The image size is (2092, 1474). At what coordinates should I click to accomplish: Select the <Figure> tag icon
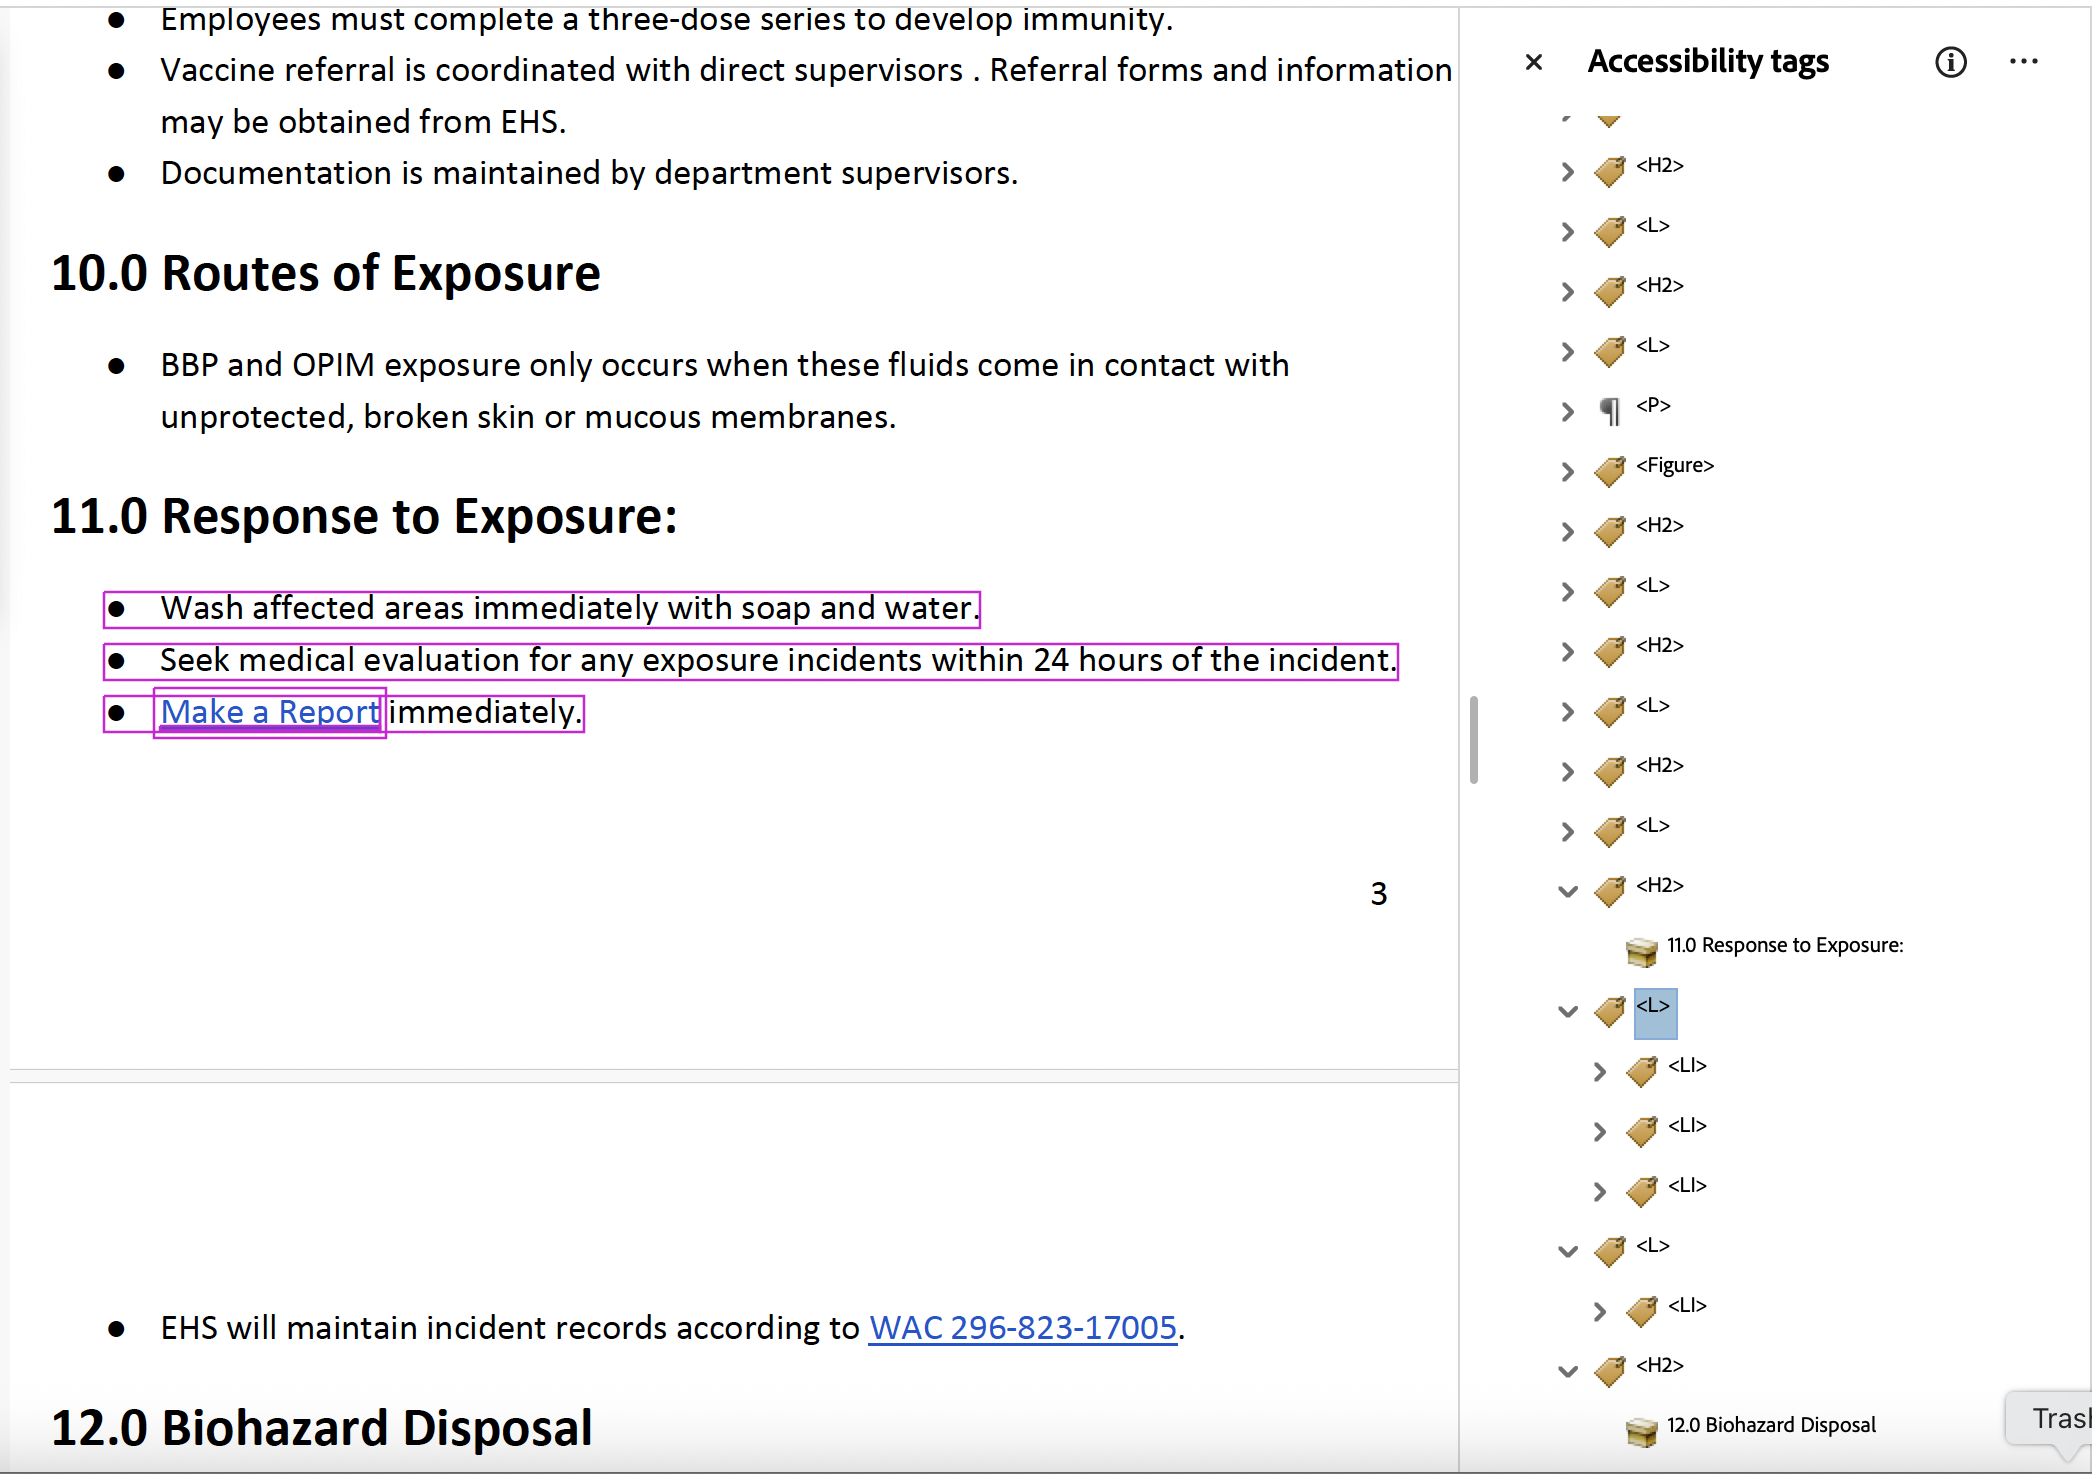[1610, 470]
